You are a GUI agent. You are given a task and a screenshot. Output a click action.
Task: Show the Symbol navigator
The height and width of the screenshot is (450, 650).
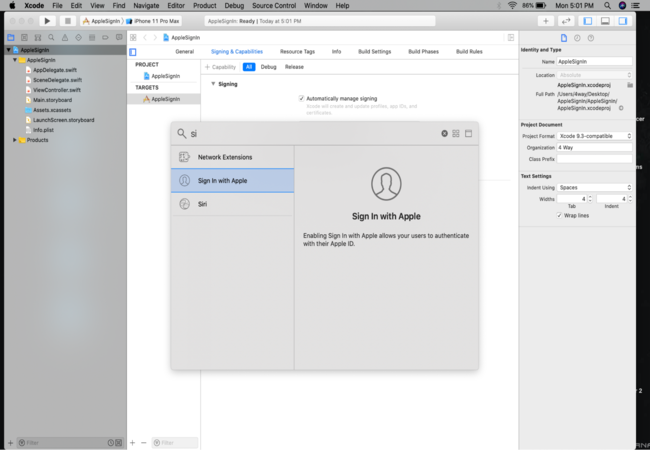click(x=38, y=38)
